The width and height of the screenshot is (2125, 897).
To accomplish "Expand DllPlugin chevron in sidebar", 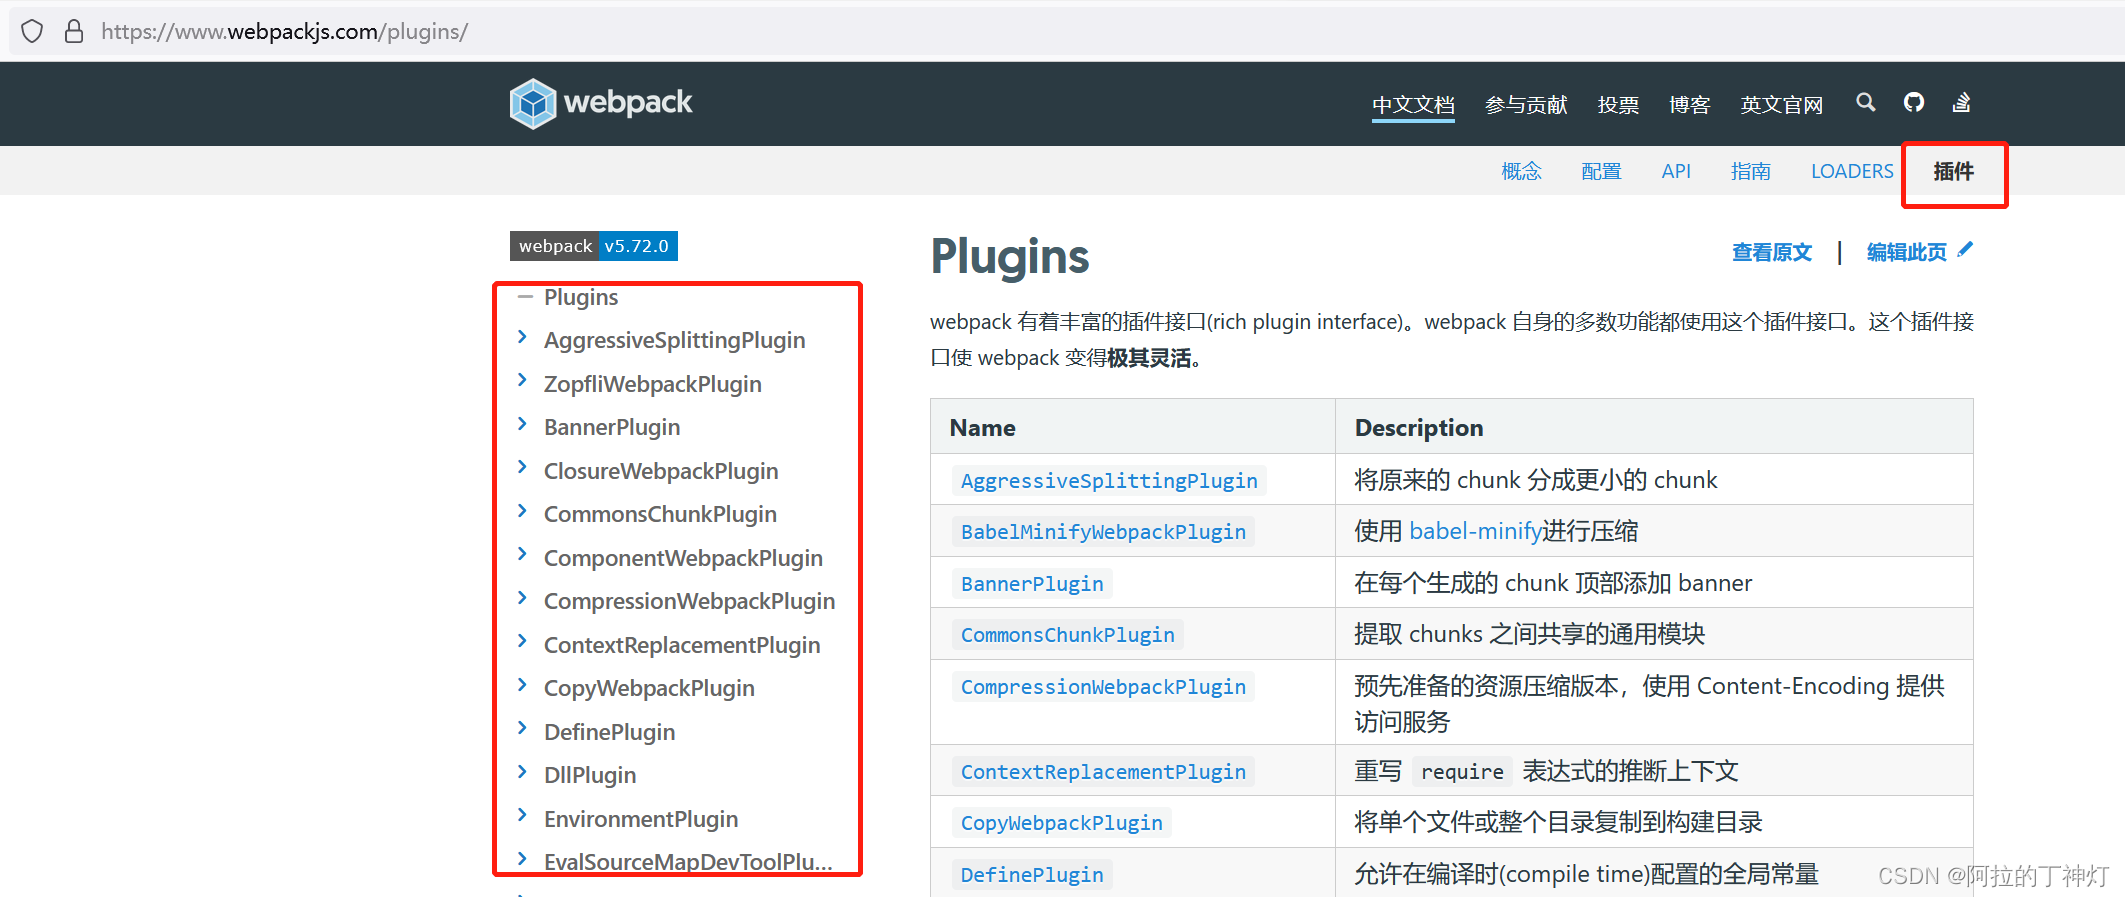I will point(522,772).
